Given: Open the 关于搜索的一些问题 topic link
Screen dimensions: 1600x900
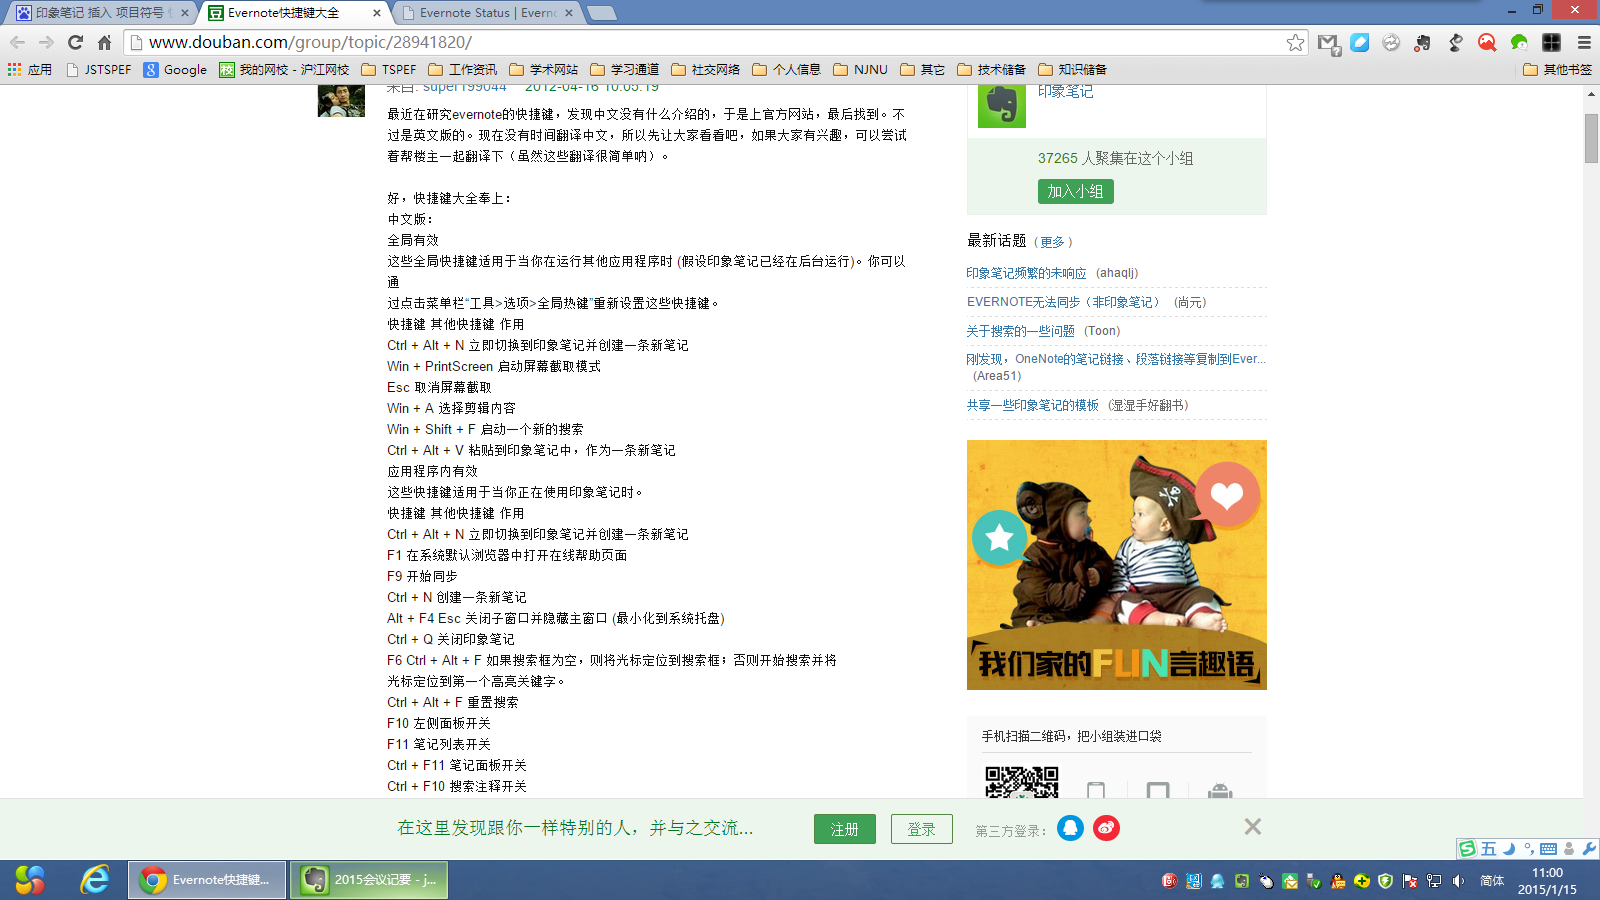Looking at the screenshot, I should tap(1020, 331).
